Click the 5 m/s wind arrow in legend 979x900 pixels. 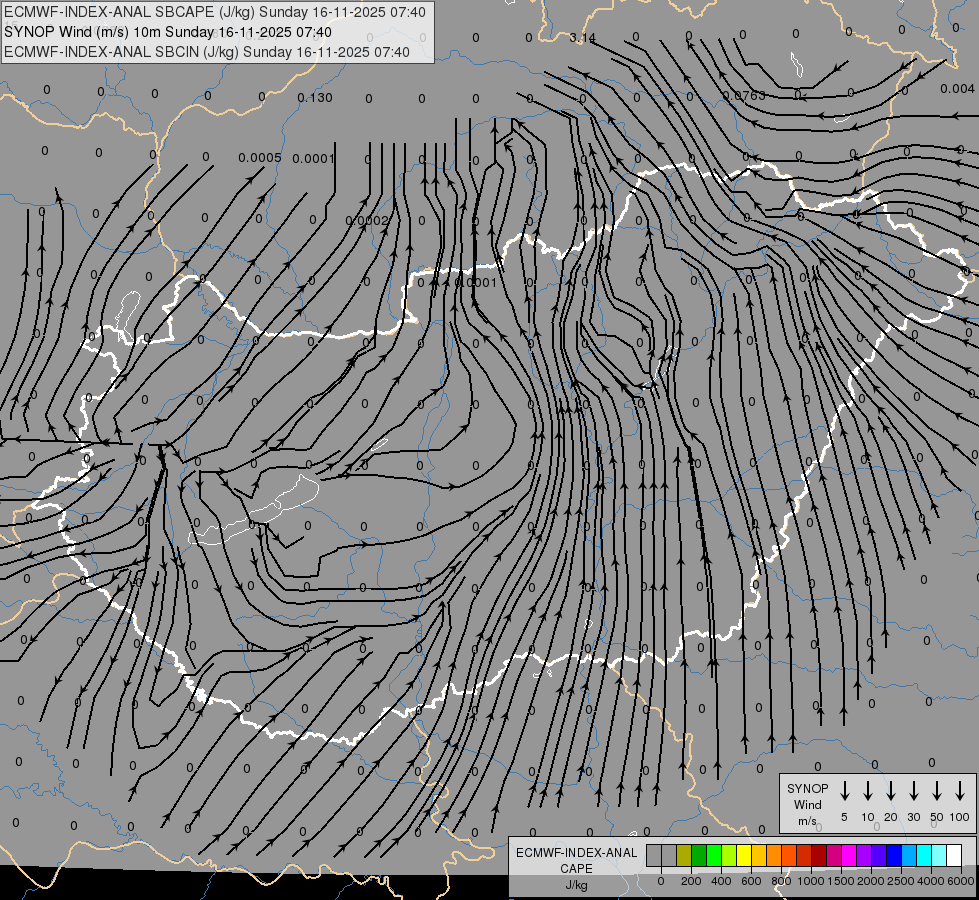coord(844,791)
